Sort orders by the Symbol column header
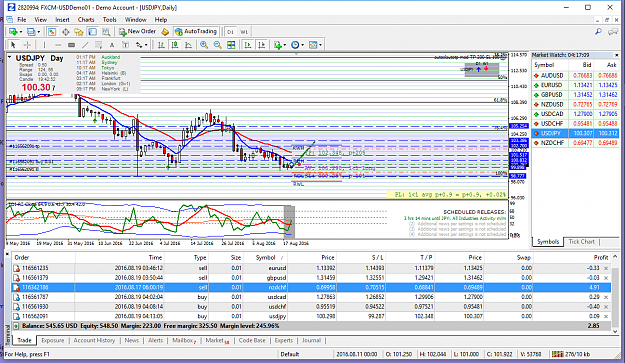This screenshot has height=363, width=625. click(x=266, y=257)
